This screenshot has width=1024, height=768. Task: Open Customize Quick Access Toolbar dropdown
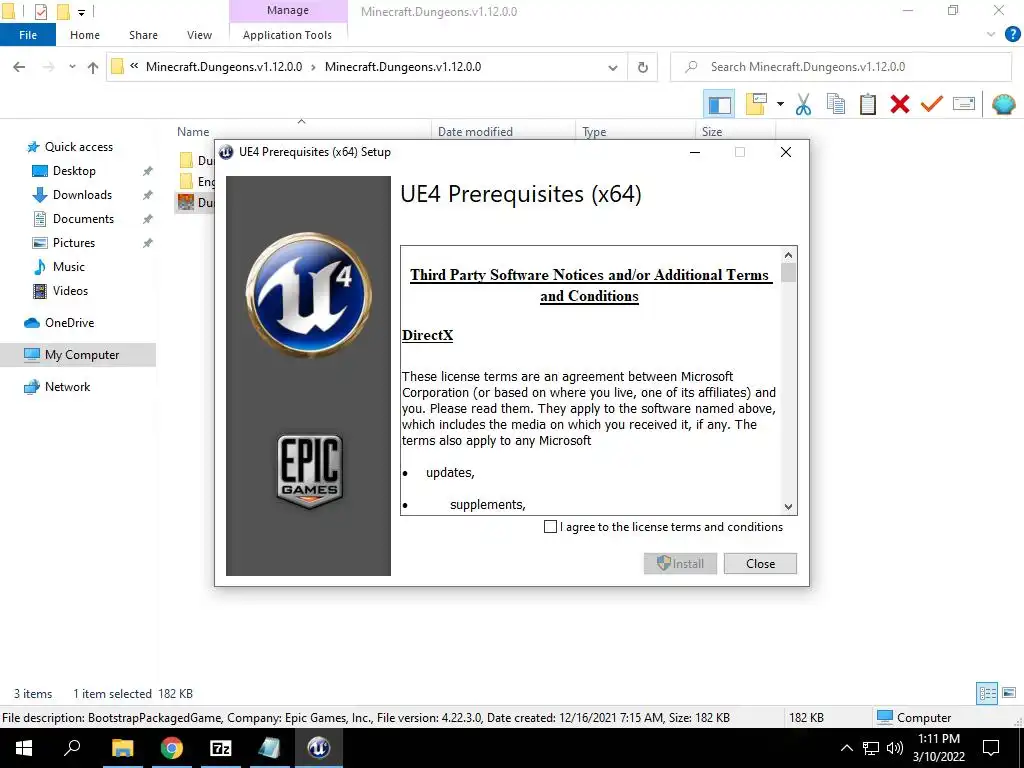(82, 12)
